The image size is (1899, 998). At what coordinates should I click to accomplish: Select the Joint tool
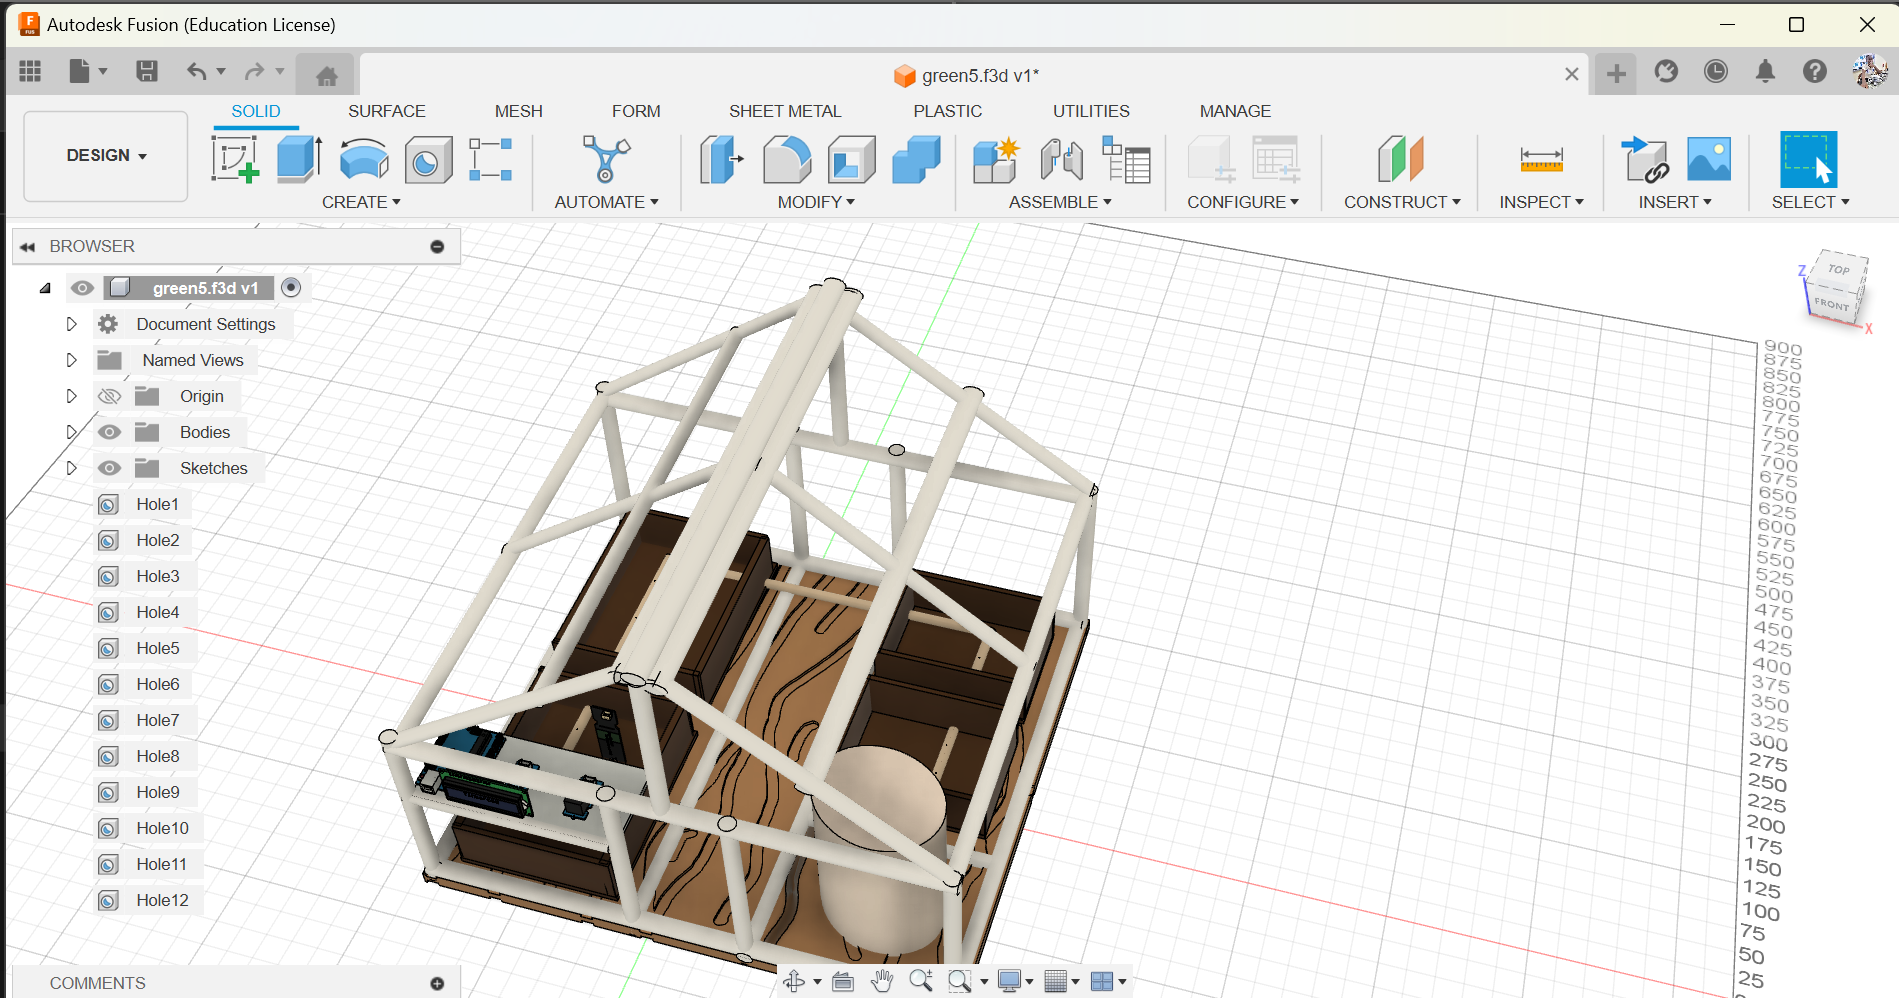point(1061,159)
